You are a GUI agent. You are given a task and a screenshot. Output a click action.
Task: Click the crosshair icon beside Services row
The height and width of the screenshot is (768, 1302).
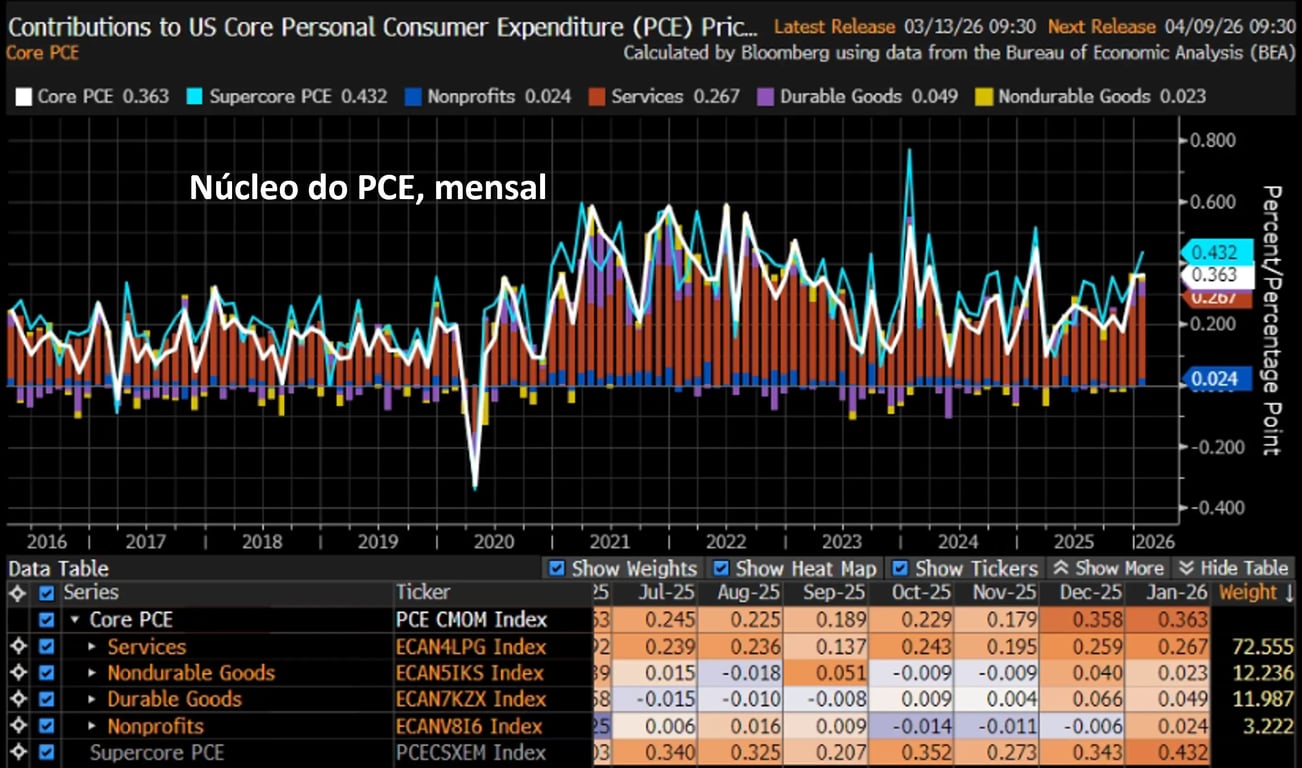point(16,647)
